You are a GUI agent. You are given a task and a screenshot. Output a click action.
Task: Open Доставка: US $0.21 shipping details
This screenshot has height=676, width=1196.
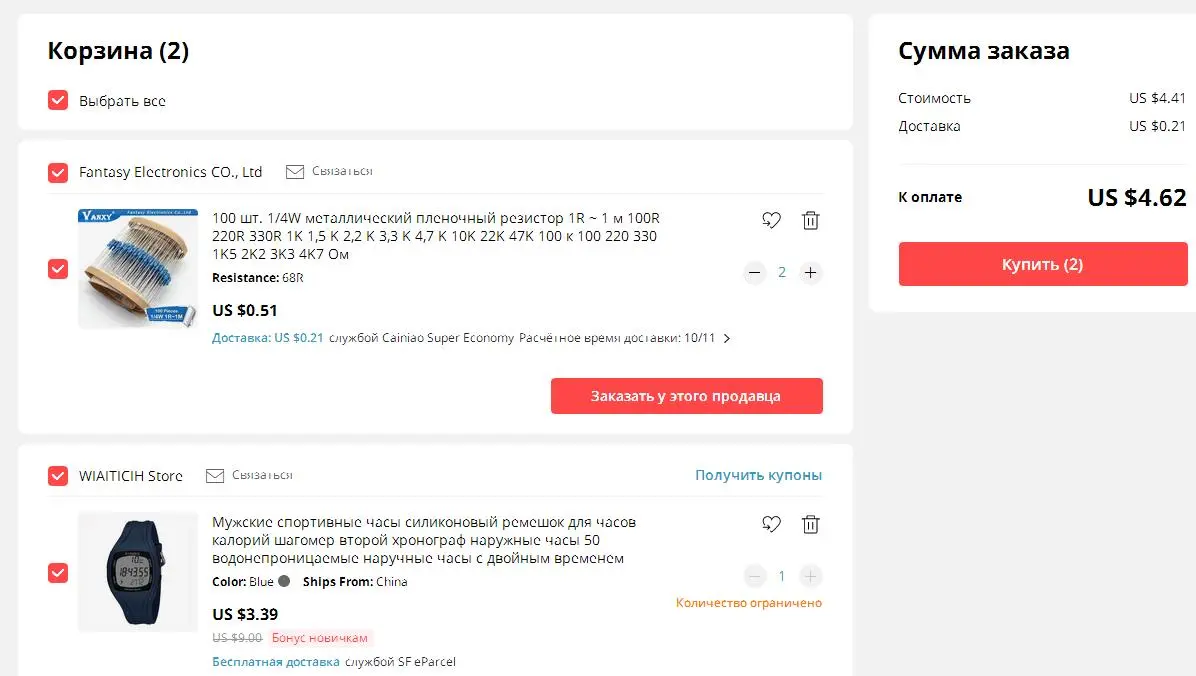268,337
